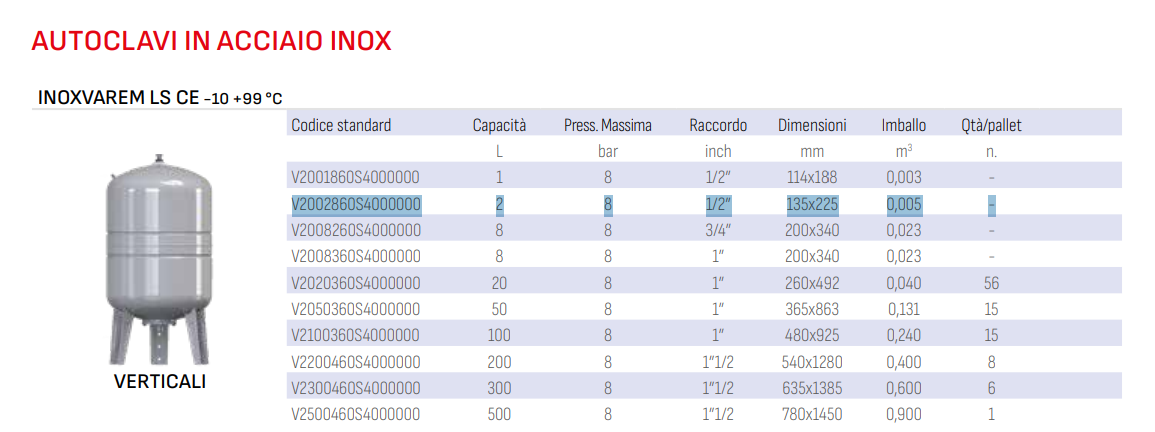Select product code V2020360S4000000
The width and height of the screenshot is (1155, 432).
(356, 283)
